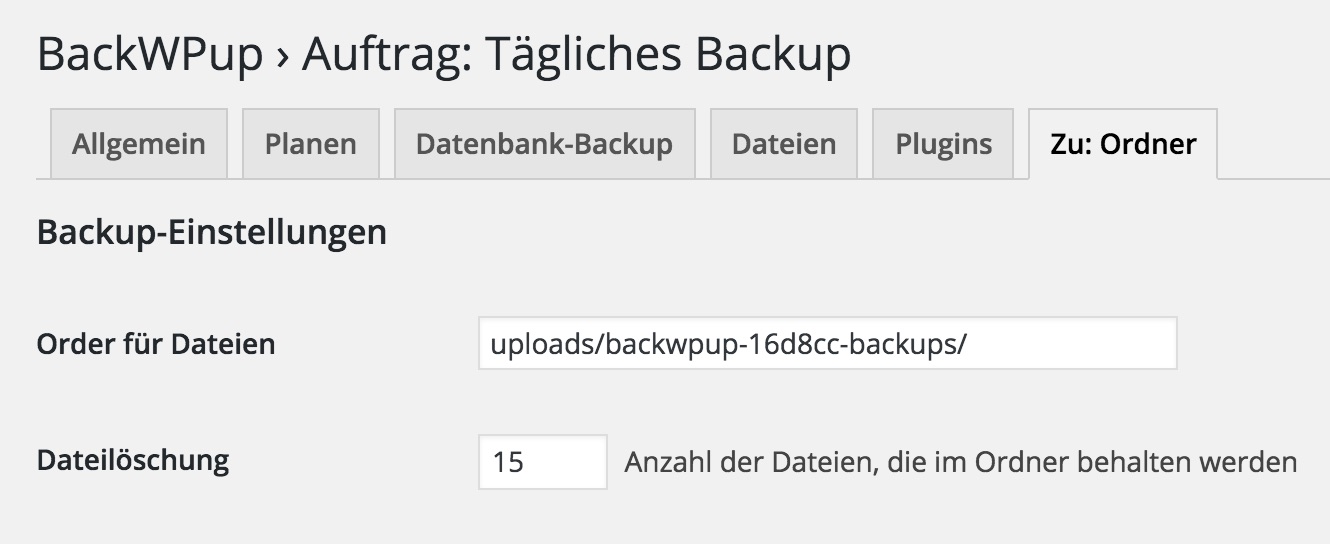Open the Planen tab

(x=310, y=144)
